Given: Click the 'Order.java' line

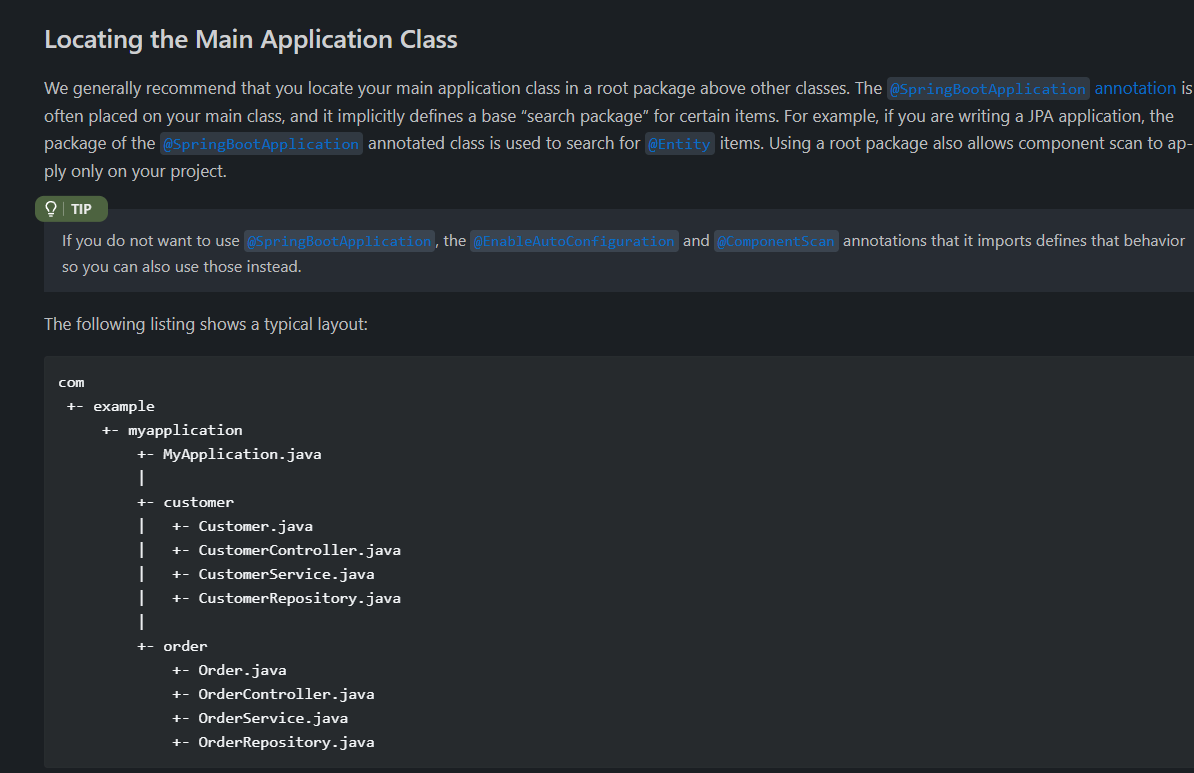Looking at the screenshot, I should (x=242, y=670).
